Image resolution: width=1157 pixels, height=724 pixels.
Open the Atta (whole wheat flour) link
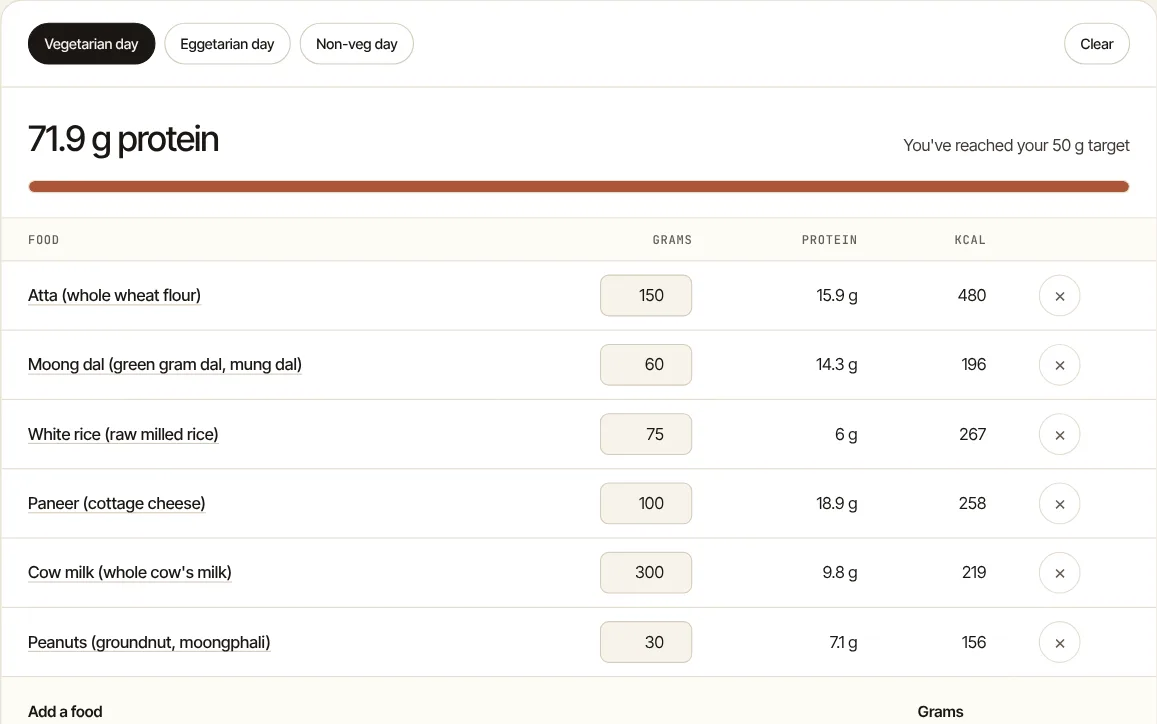(x=114, y=295)
